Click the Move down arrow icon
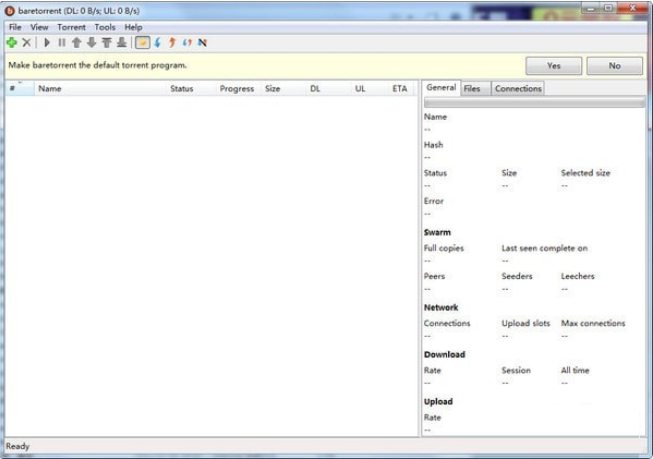Image resolution: width=653 pixels, height=459 pixels. (91, 43)
